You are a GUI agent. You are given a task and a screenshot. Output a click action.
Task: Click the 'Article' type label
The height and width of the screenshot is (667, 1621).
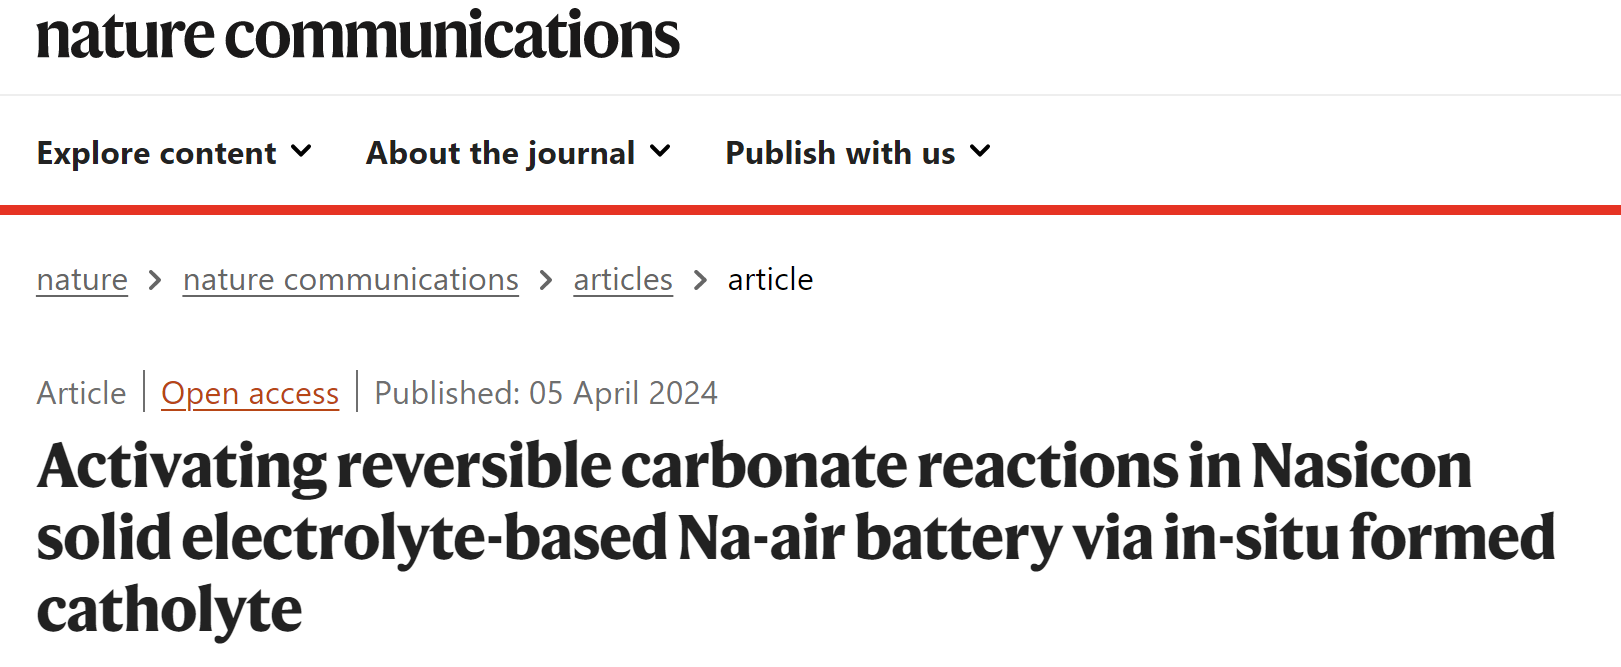coord(82,393)
